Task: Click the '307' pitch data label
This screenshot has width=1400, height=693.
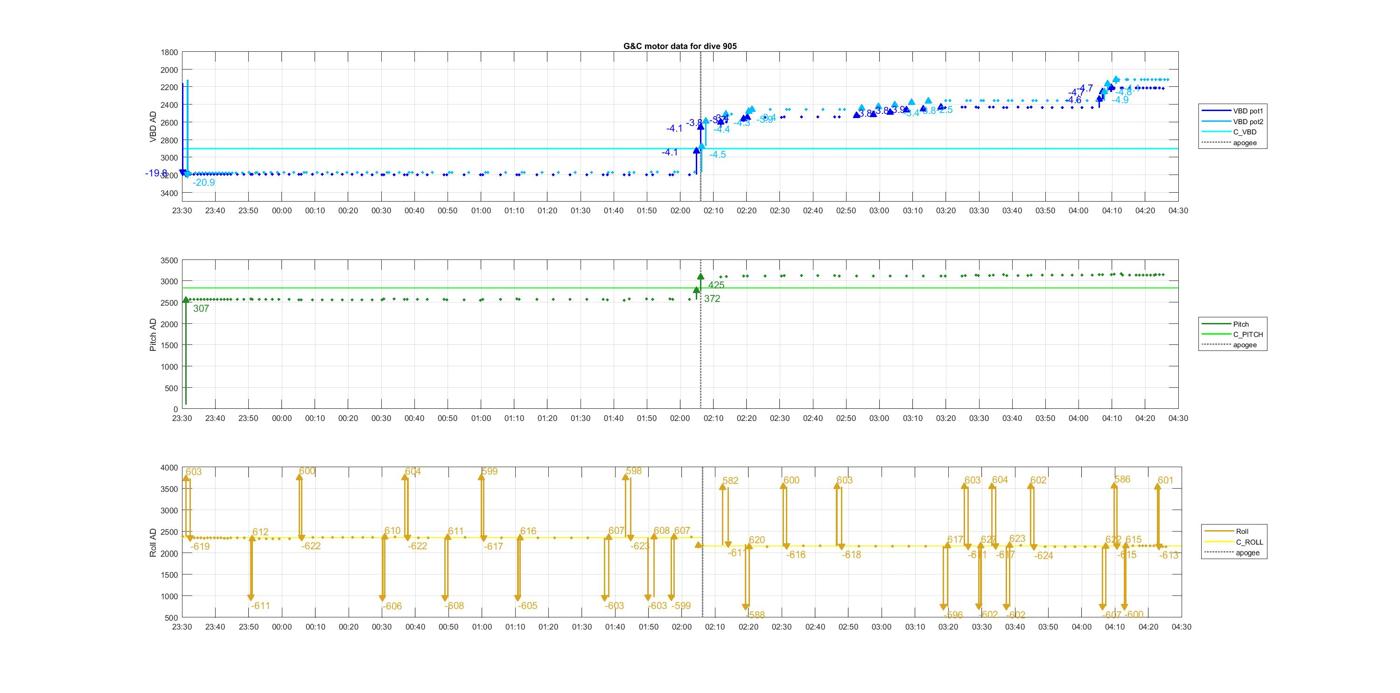Action: point(201,309)
